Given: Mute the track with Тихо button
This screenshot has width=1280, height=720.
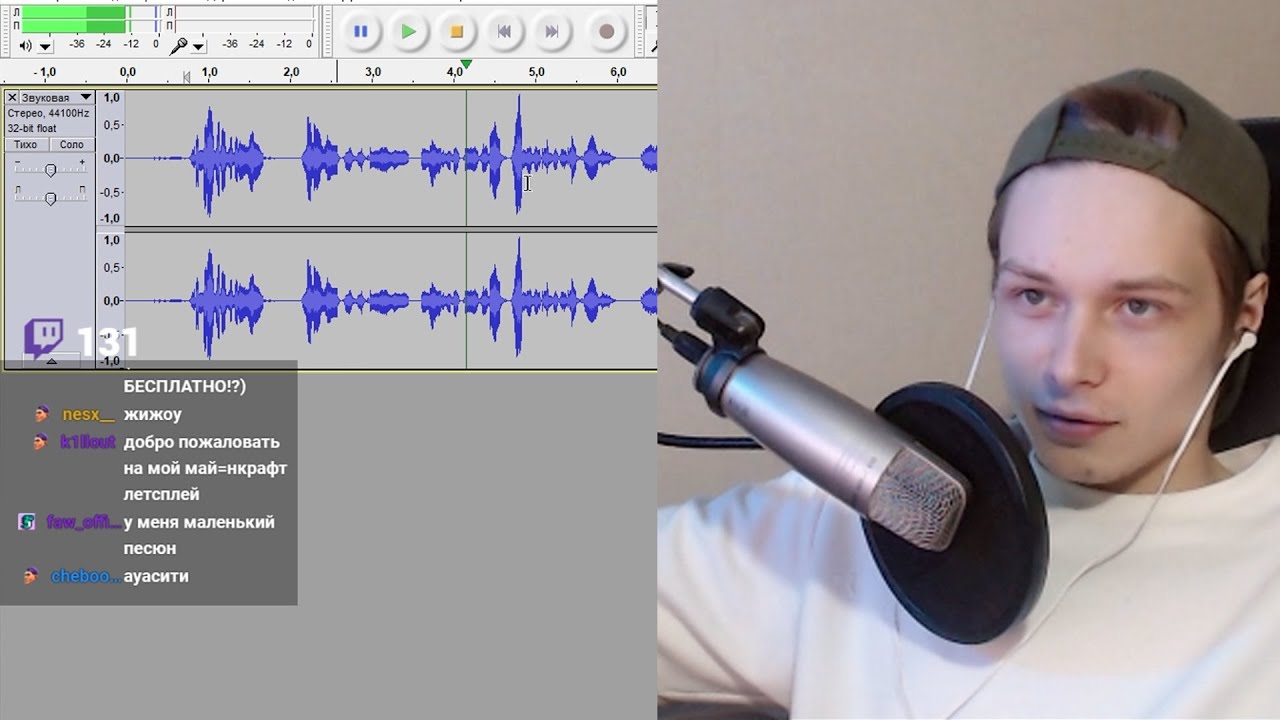Looking at the screenshot, I should pos(25,145).
